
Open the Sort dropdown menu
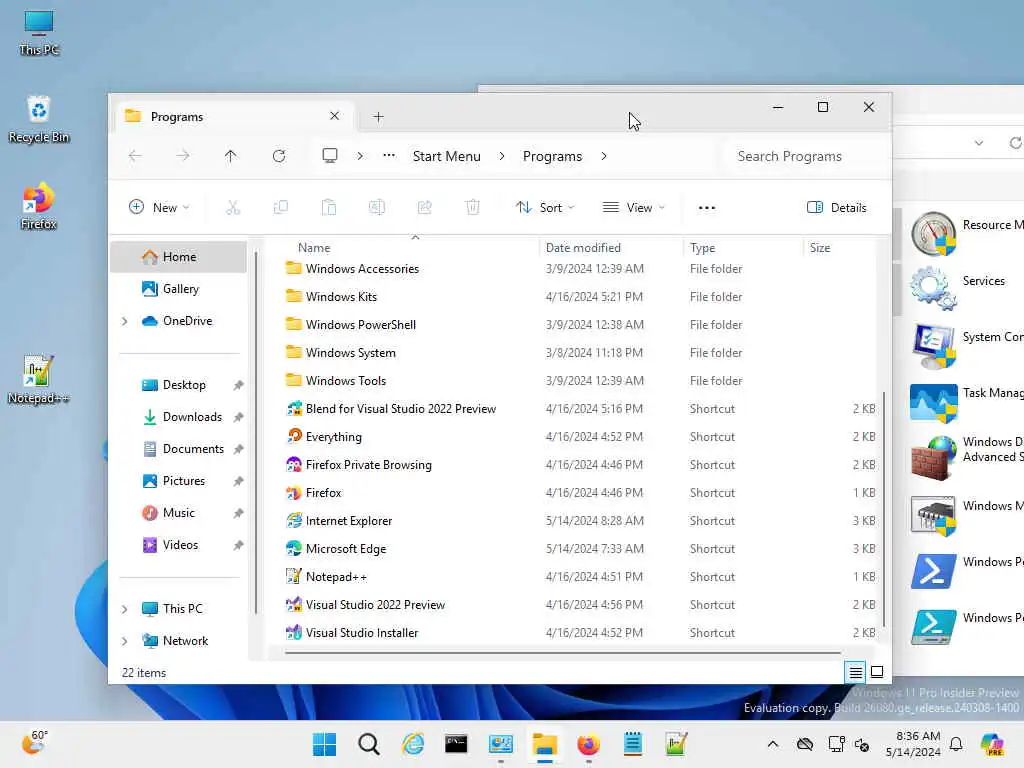(x=545, y=208)
